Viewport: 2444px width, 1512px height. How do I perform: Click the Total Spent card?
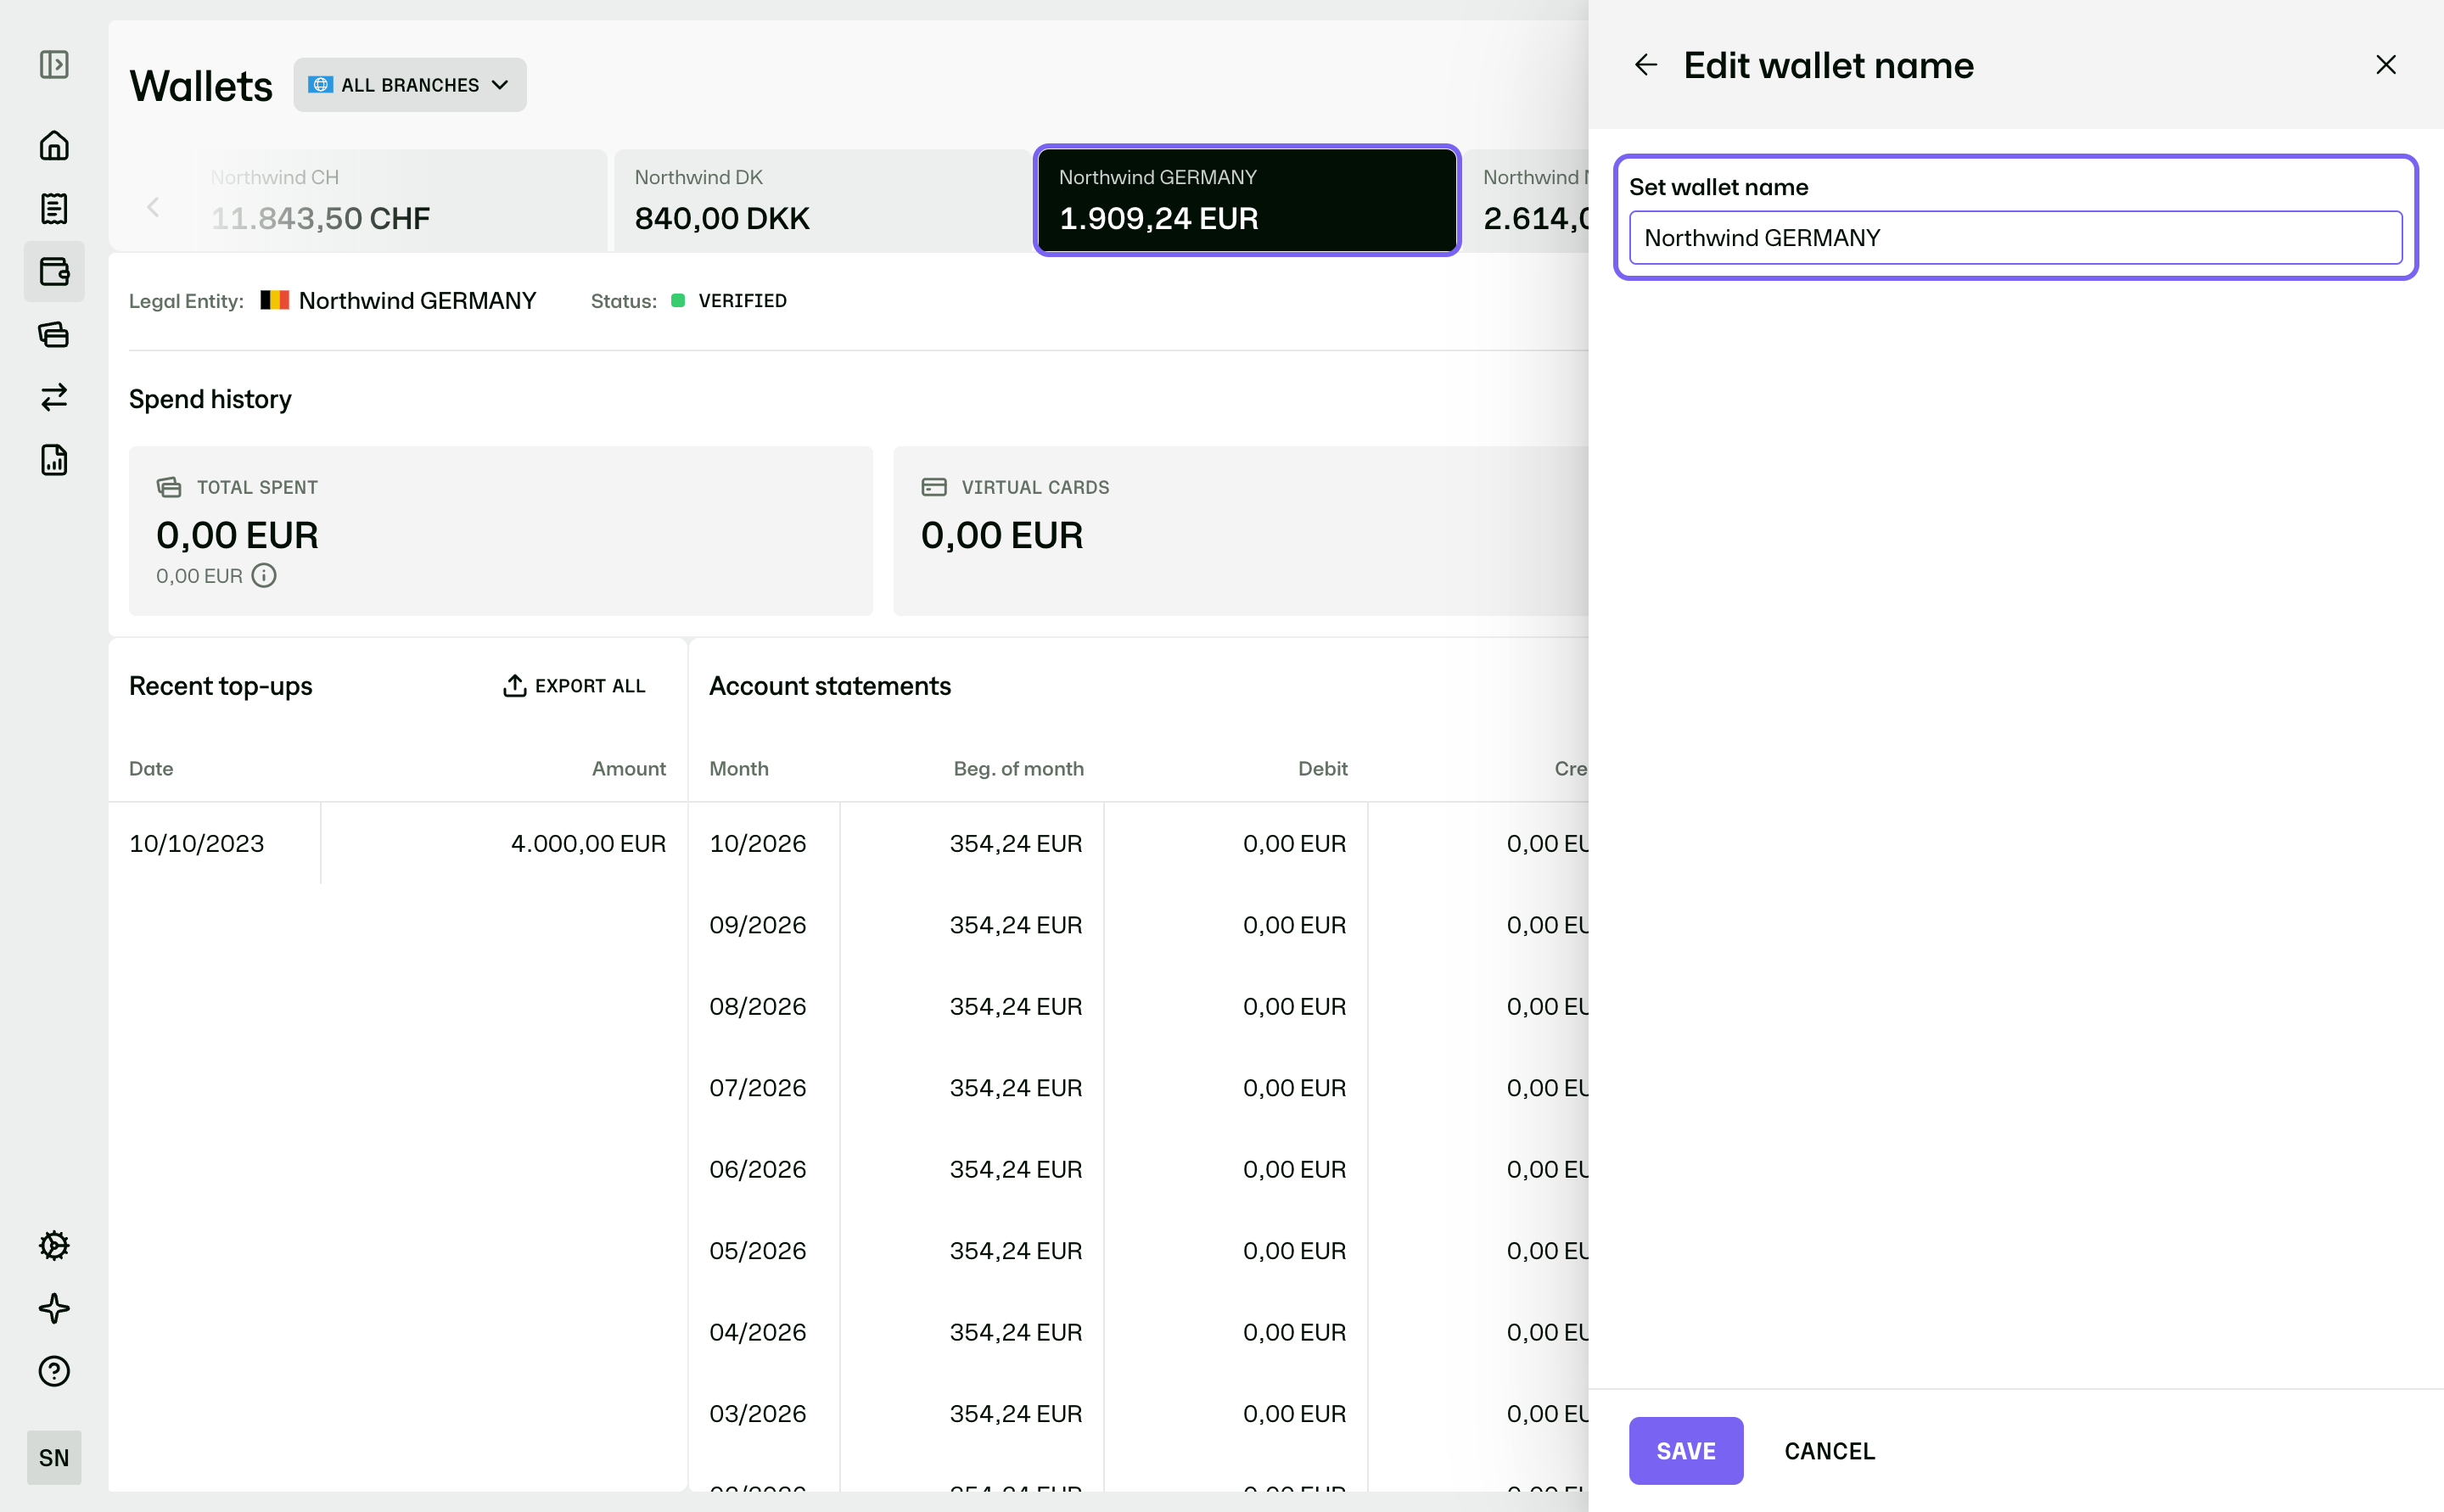(501, 531)
